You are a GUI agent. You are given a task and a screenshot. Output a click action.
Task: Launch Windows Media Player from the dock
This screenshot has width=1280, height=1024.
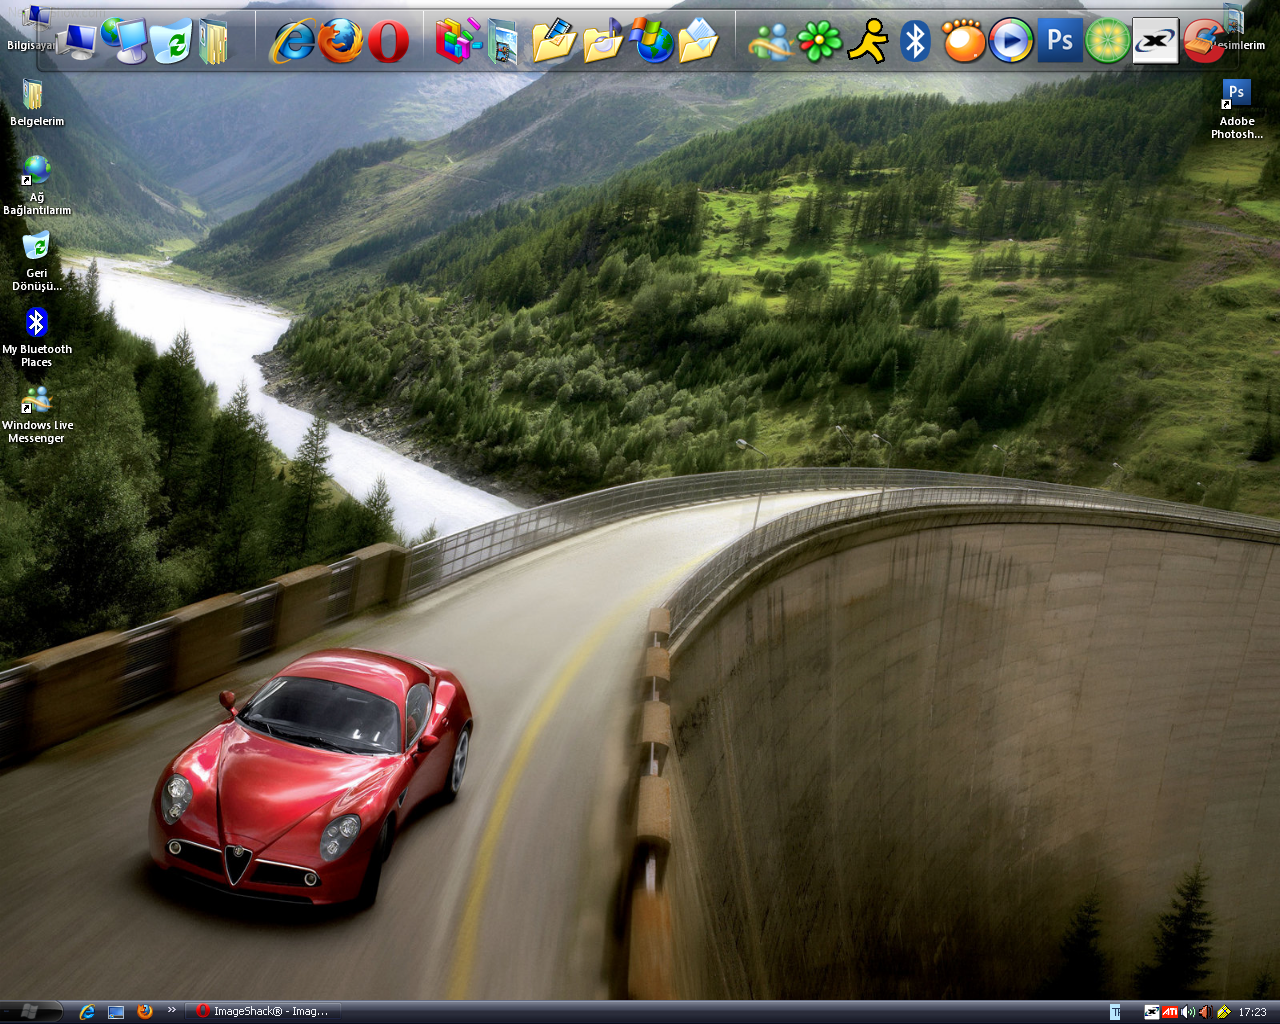pos(1011,42)
